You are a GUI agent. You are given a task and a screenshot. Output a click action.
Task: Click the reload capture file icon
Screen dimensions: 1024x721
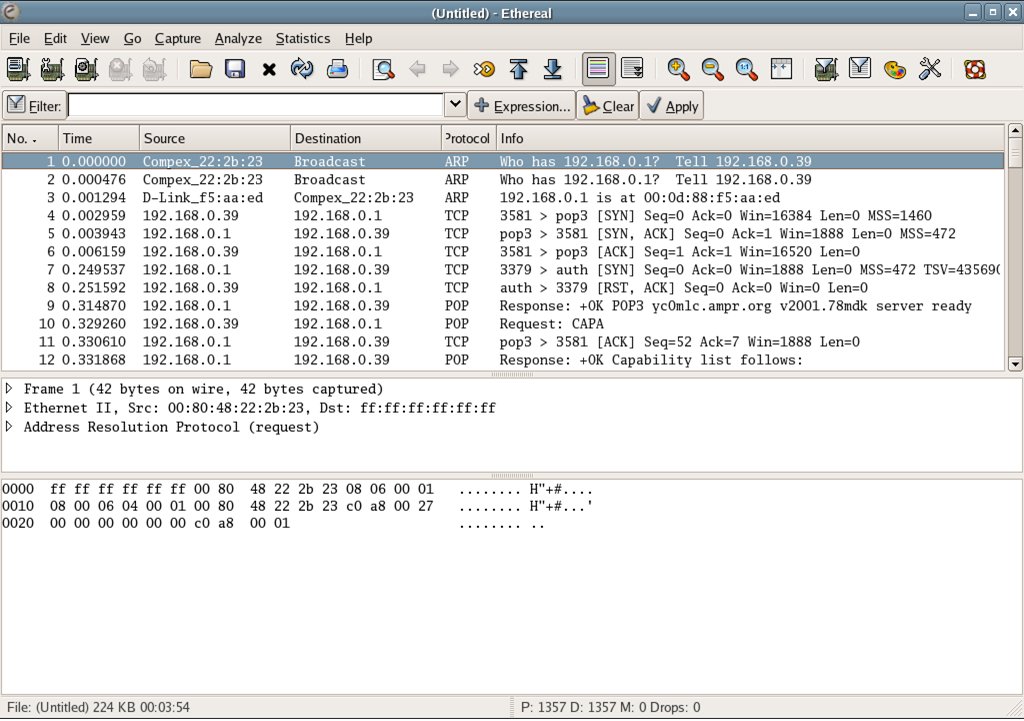[302, 69]
